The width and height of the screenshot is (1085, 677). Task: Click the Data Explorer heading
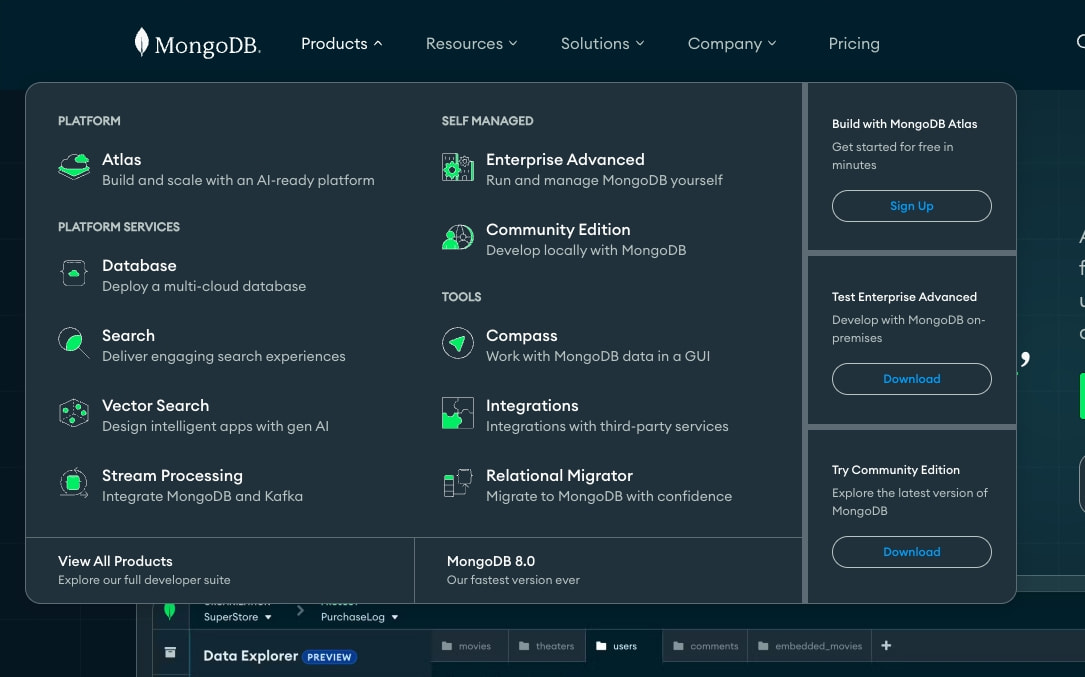(250, 656)
